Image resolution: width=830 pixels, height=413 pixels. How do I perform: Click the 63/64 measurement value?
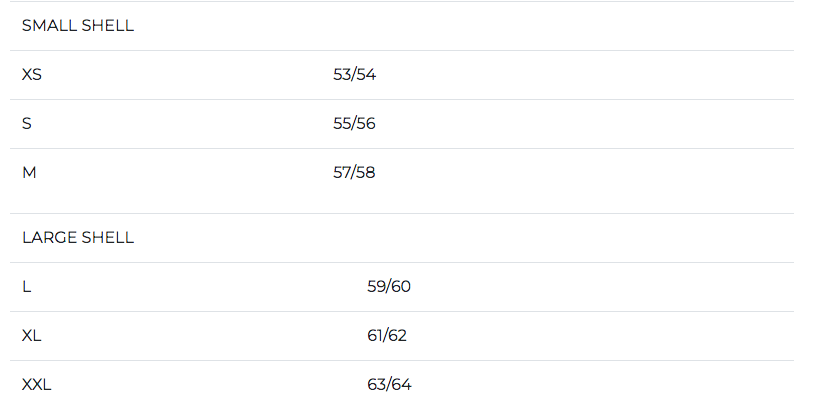tap(389, 385)
